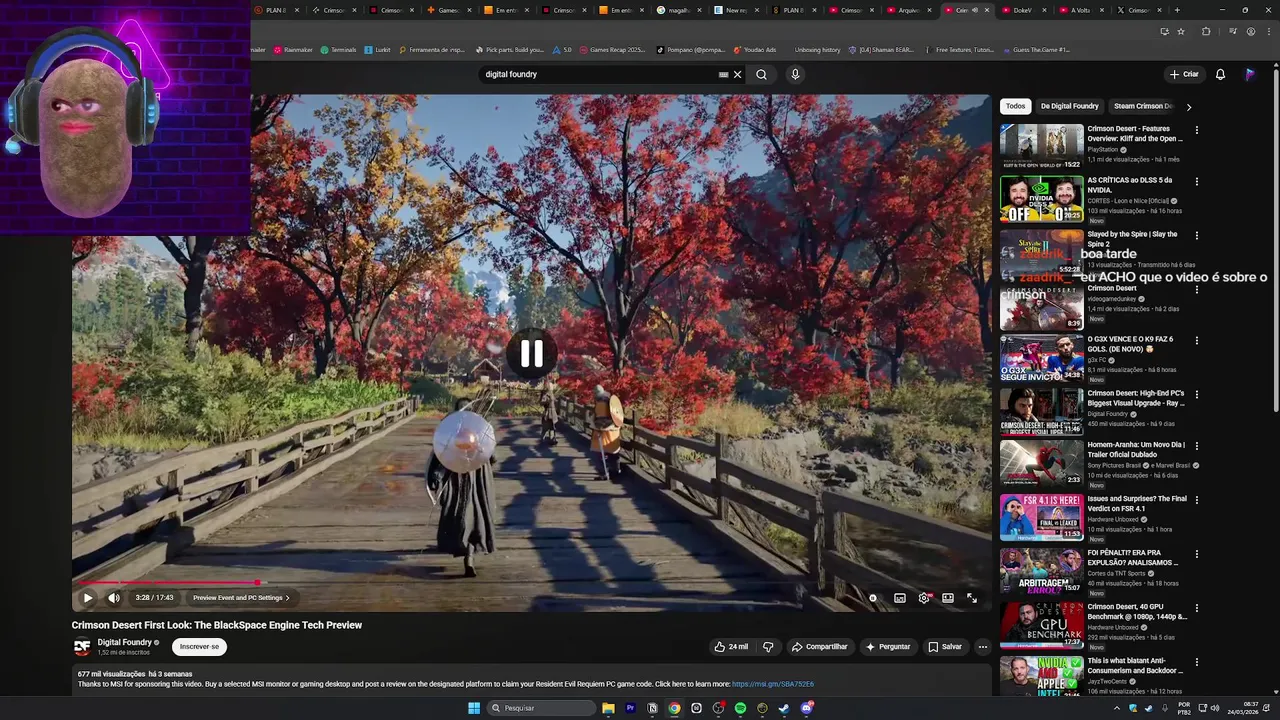Expand the 'Preview Event and PC Settings' chapter

click(241, 598)
